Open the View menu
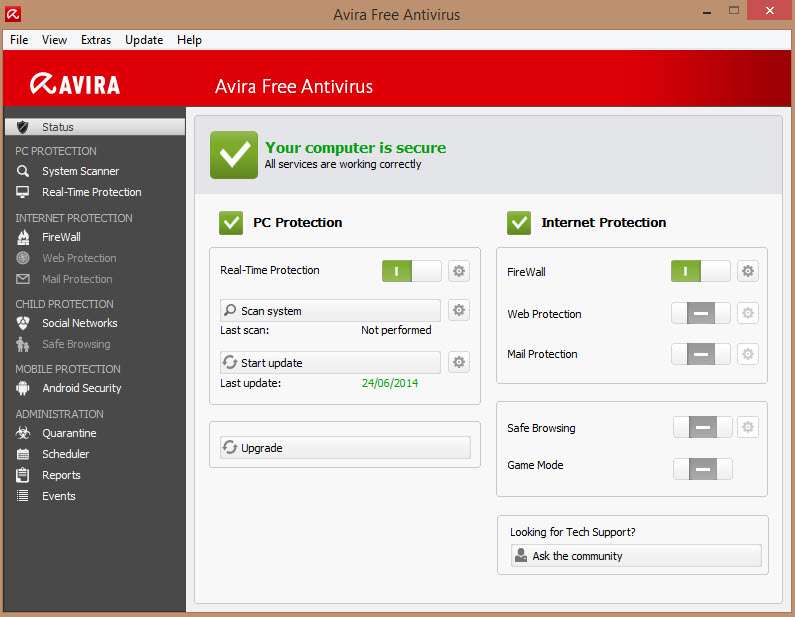 (54, 40)
